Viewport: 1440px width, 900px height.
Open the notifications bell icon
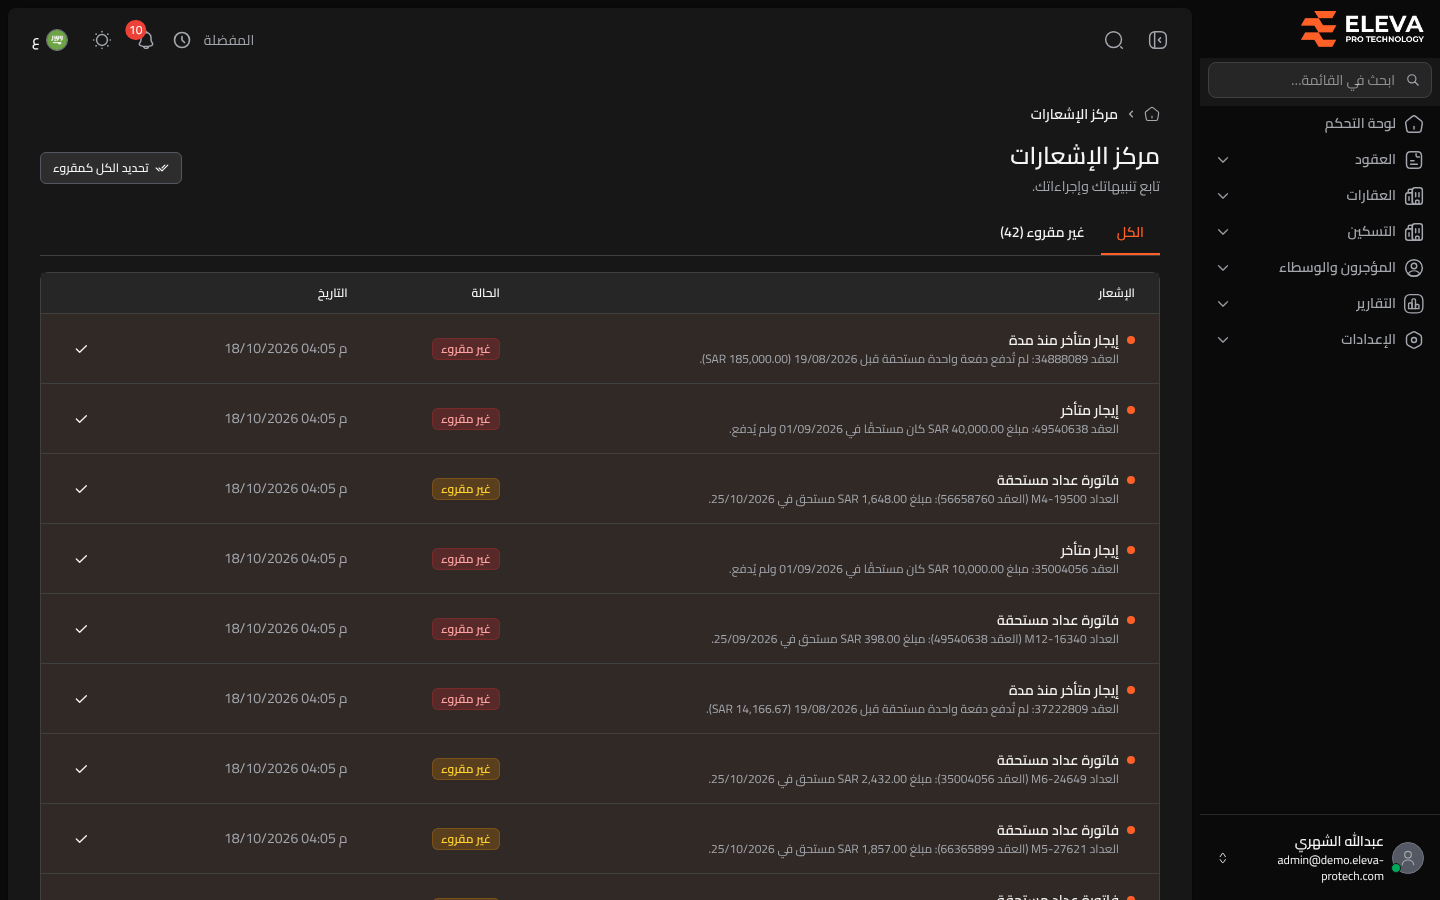pyautogui.click(x=145, y=40)
